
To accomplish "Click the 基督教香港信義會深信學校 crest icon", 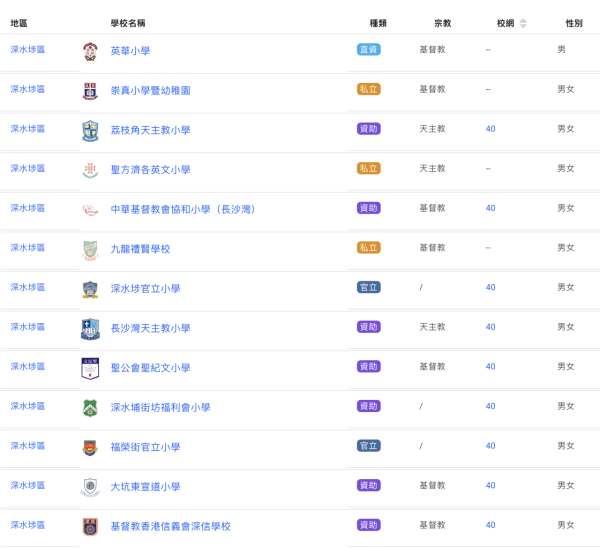I will (x=90, y=527).
